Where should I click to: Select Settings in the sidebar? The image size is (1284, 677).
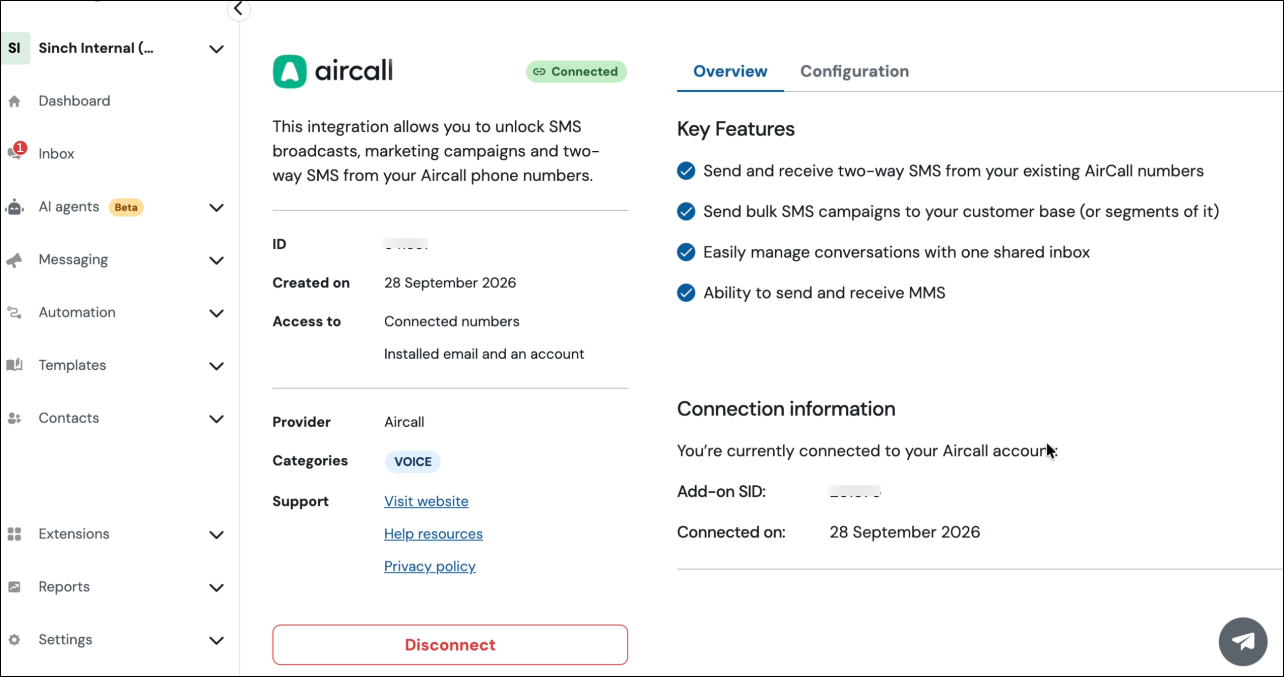pyautogui.click(x=65, y=640)
